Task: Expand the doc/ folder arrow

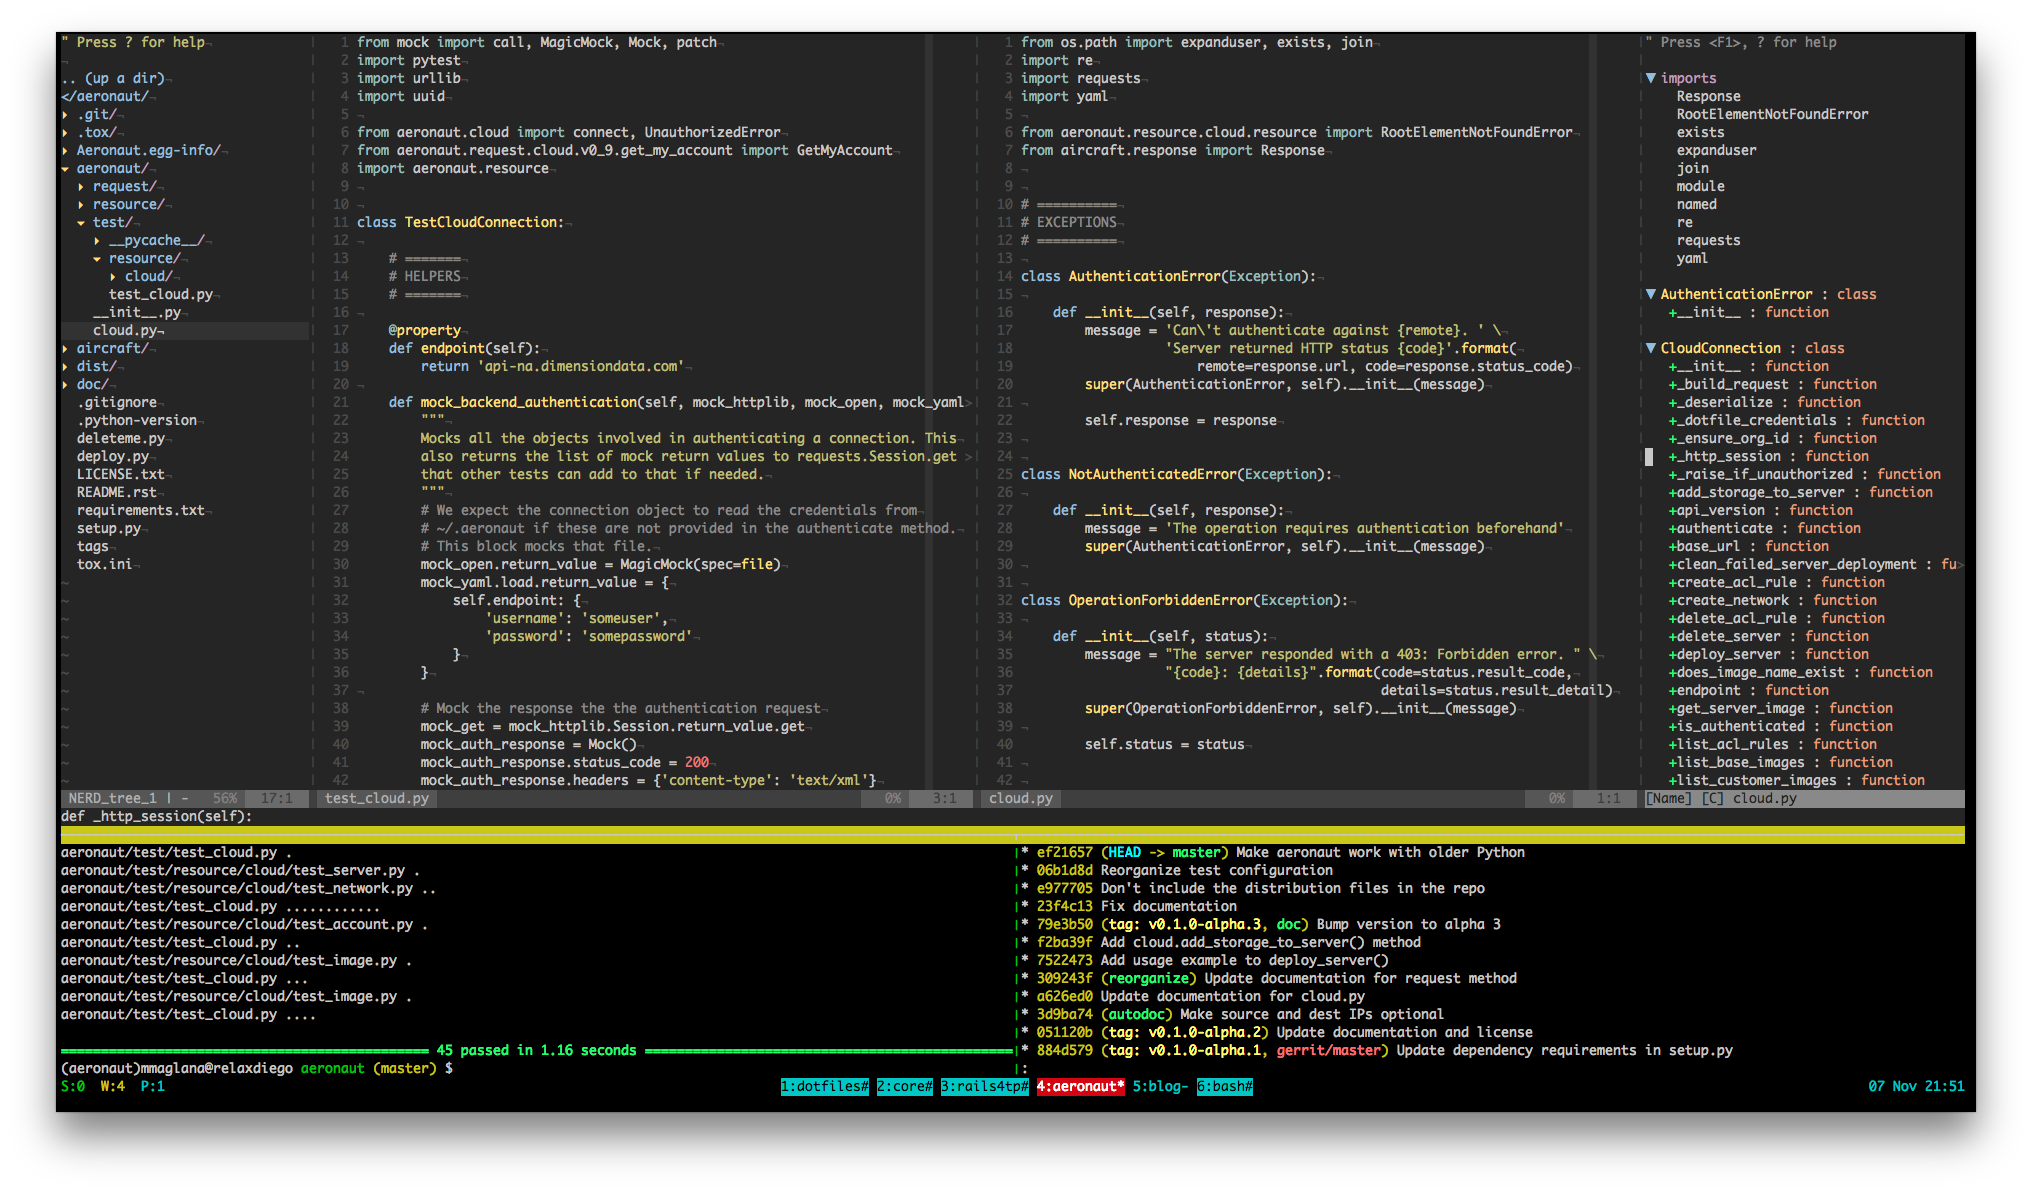Action: (65, 385)
